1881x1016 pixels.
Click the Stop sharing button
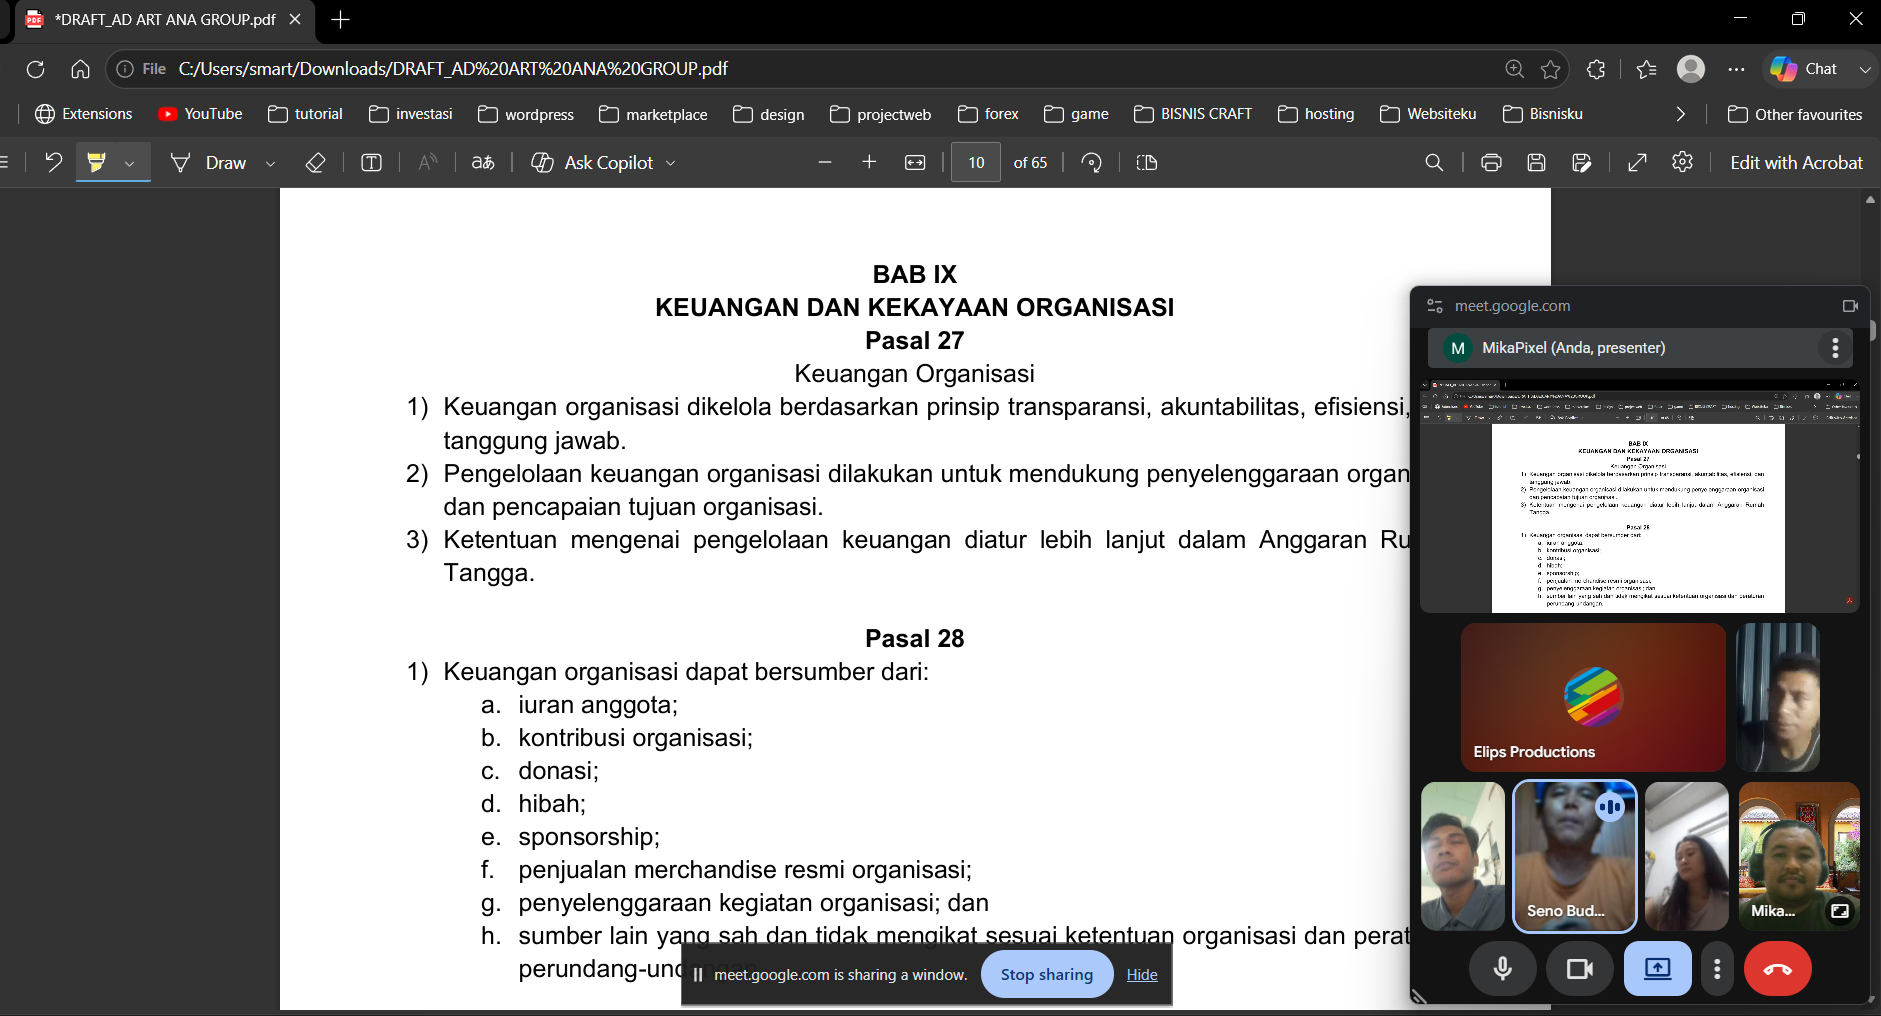tap(1047, 974)
